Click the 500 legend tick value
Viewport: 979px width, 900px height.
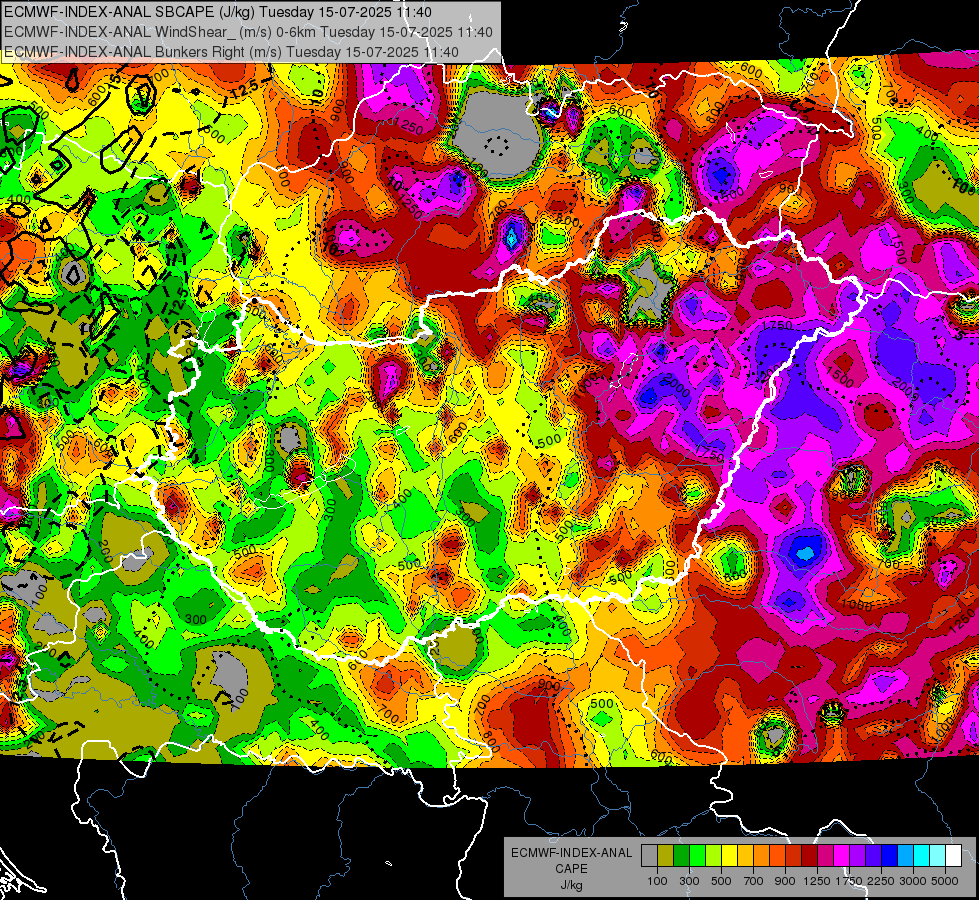coord(721,881)
